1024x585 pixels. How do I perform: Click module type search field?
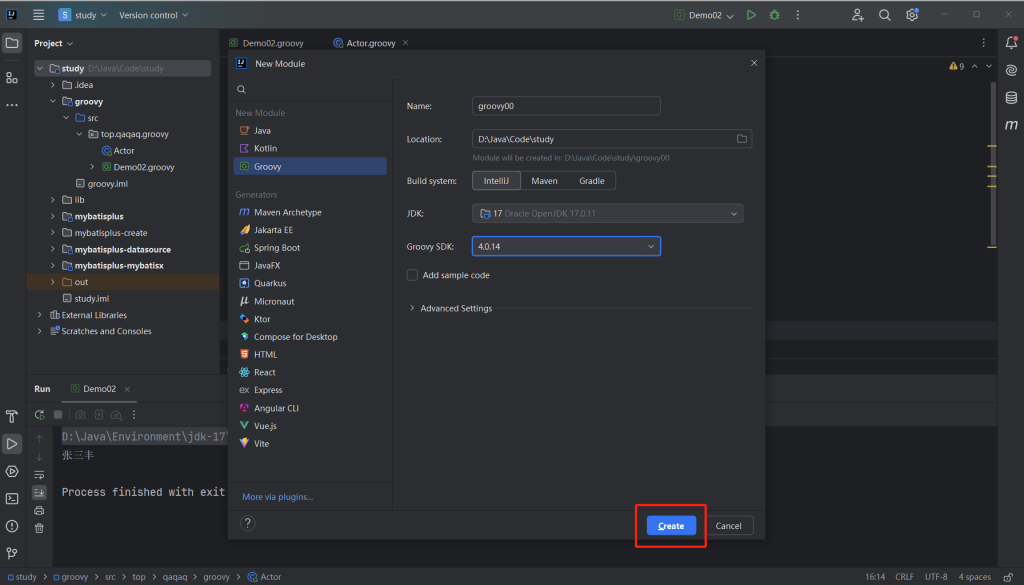point(310,89)
